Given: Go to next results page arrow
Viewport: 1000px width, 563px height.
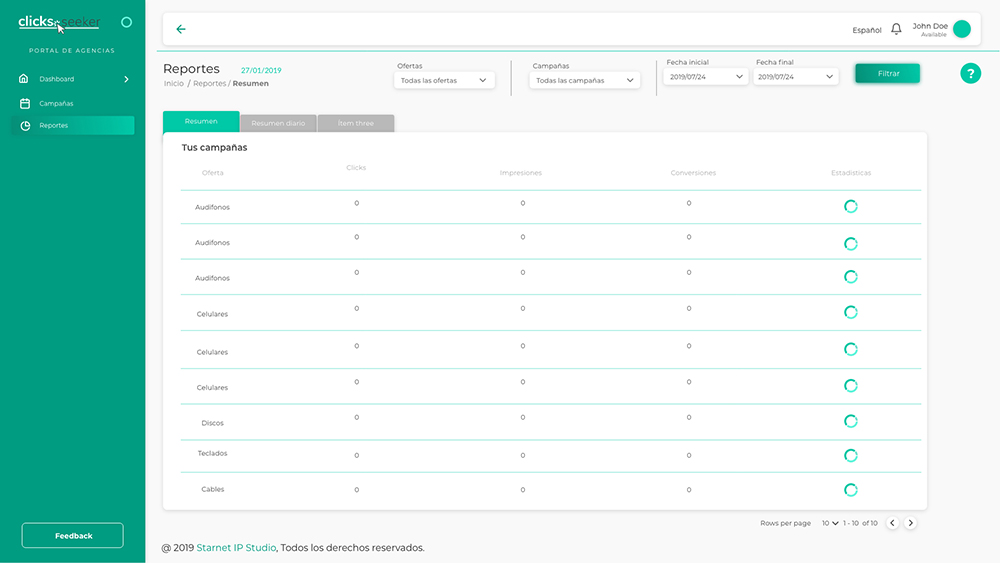Looking at the screenshot, I should [x=911, y=523].
